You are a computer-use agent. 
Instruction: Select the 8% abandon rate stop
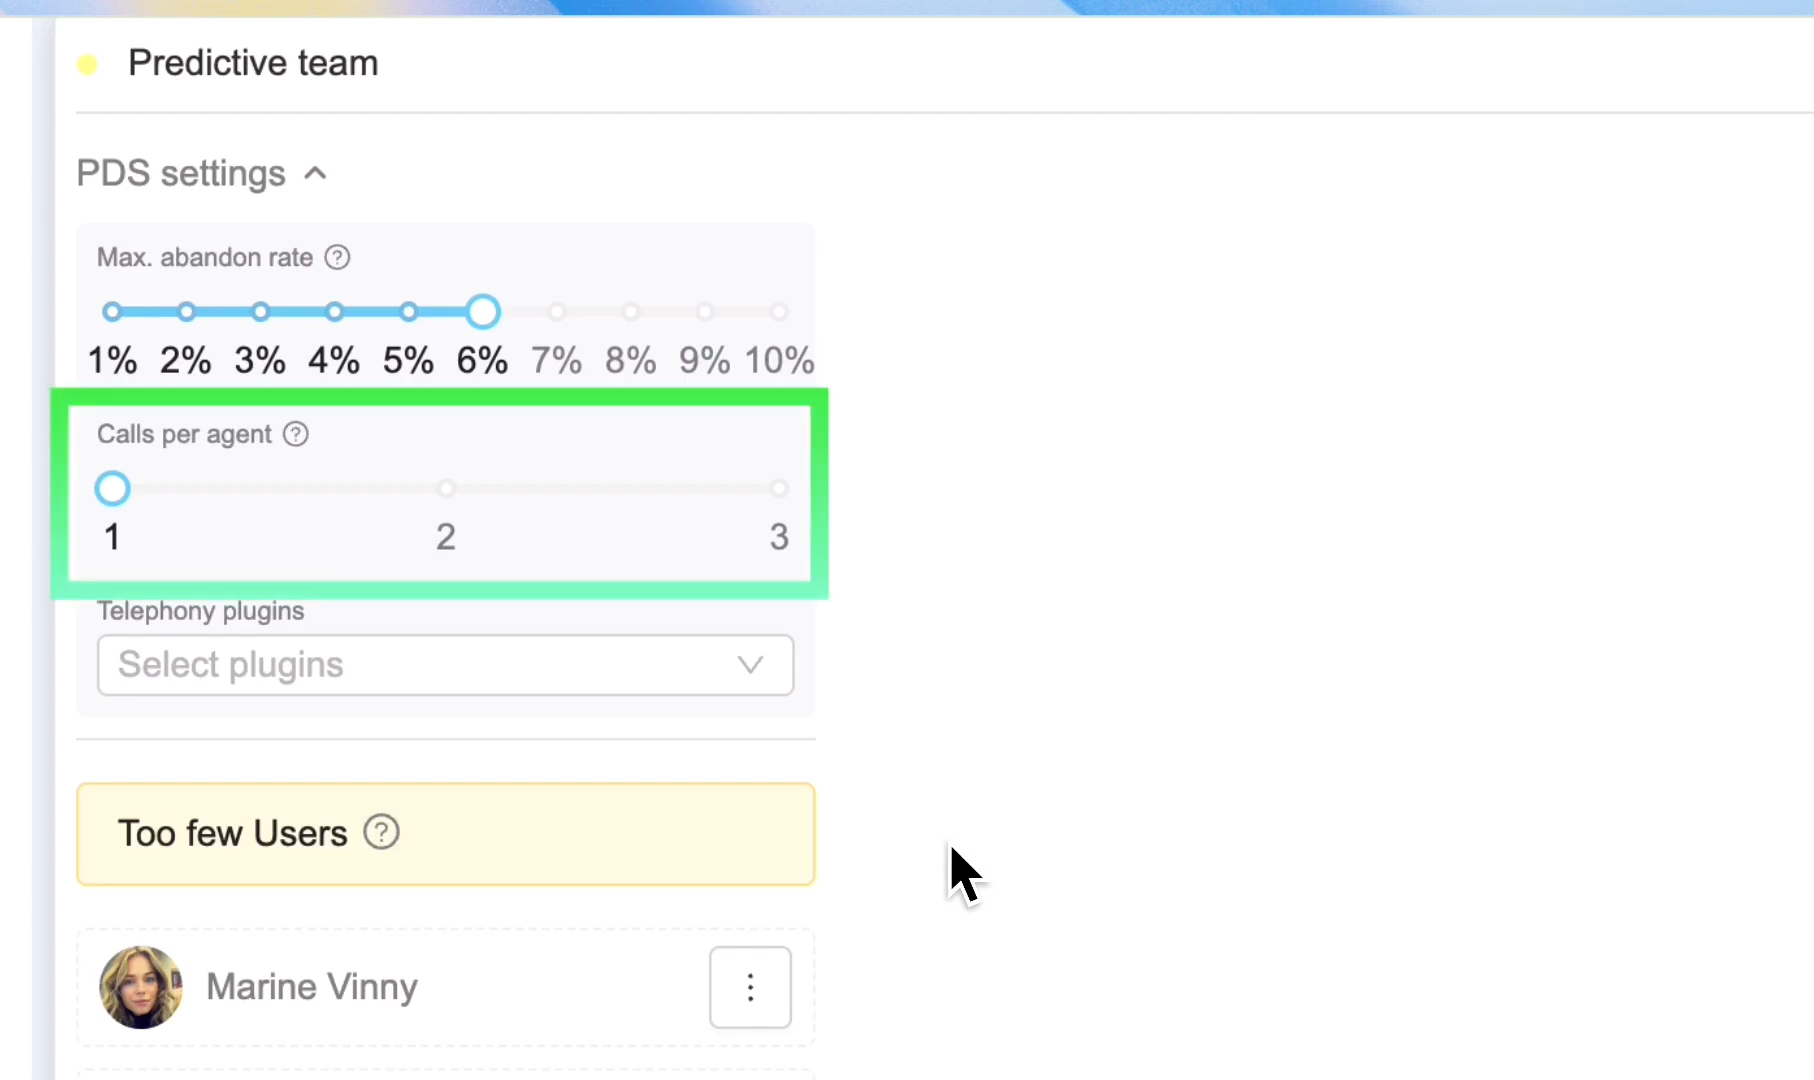pos(631,312)
